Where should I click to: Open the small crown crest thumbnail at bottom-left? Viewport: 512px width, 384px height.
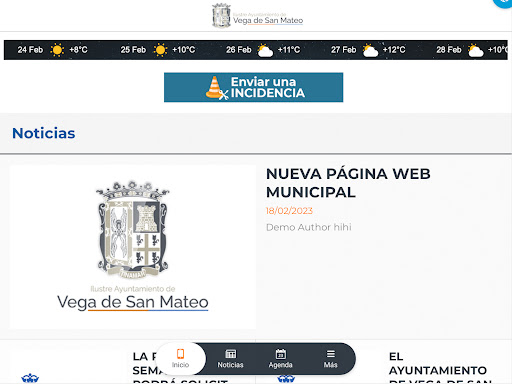[30, 378]
